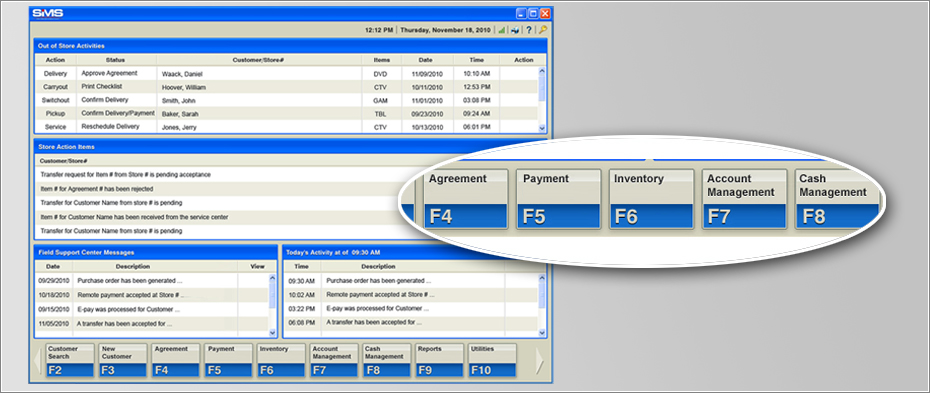Open Reports F9
The height and width of the screenshot is (393, 930).
click(x=439, y=360)
